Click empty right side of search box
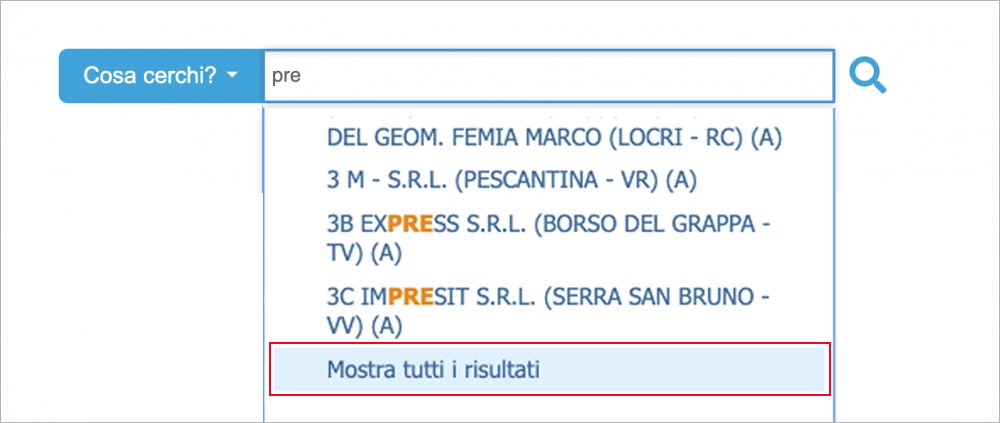Screen dimensions: 1000x423 click(x=700, y=76)
